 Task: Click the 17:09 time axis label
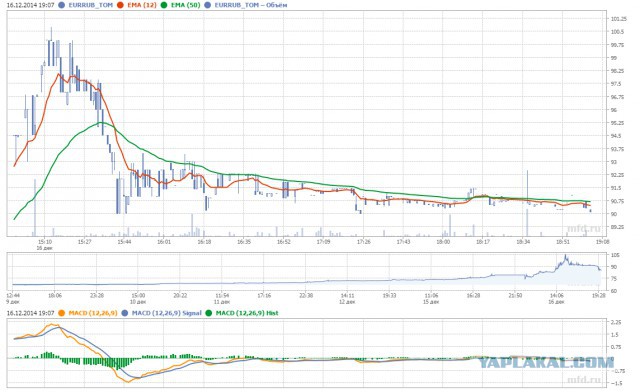323,242
